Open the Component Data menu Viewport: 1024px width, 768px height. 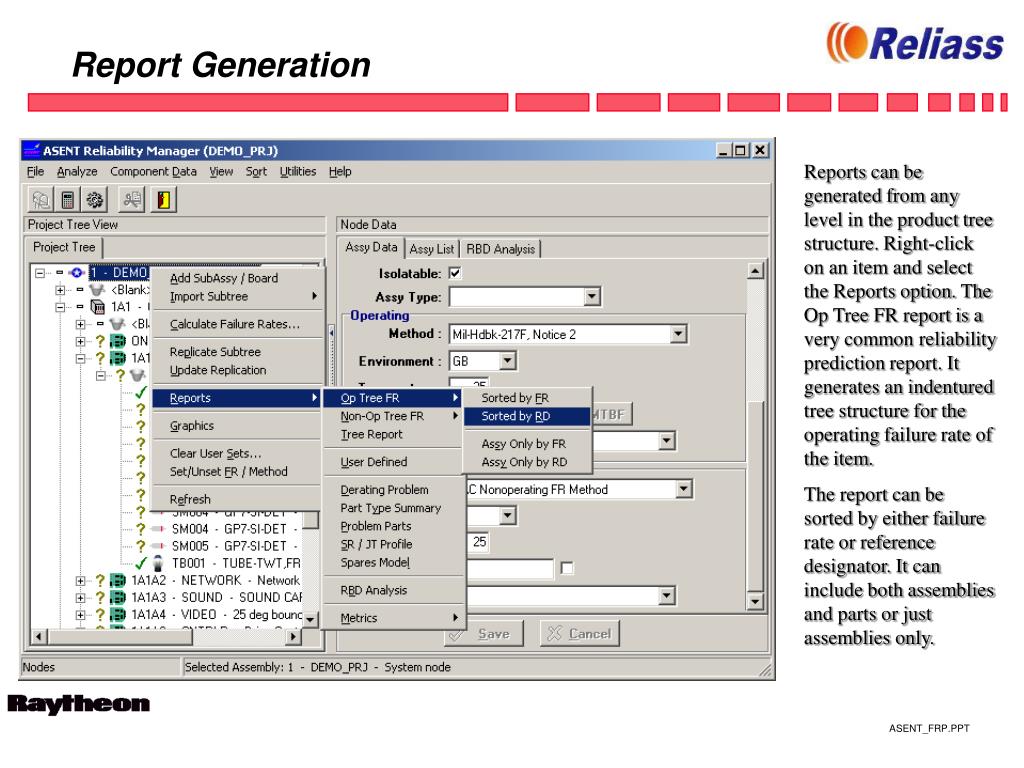click(153, 171)
